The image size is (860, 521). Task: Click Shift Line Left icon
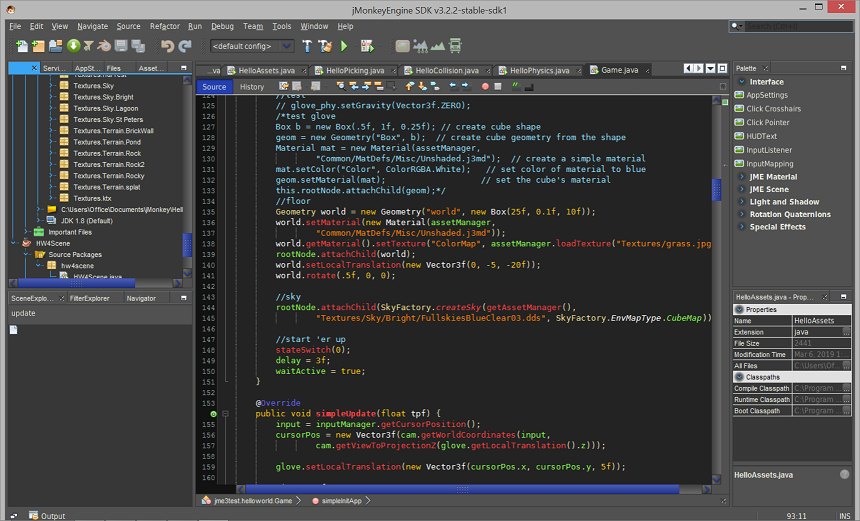[x=452, y=86]
